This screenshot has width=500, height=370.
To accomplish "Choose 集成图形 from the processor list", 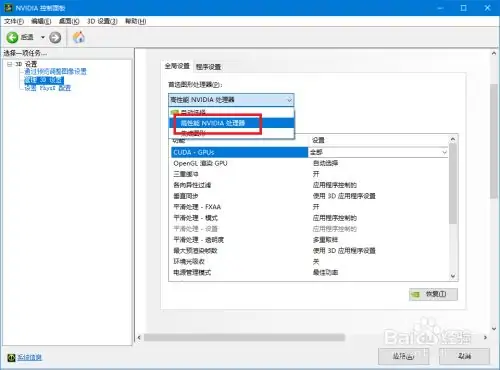I will point(232,133).
